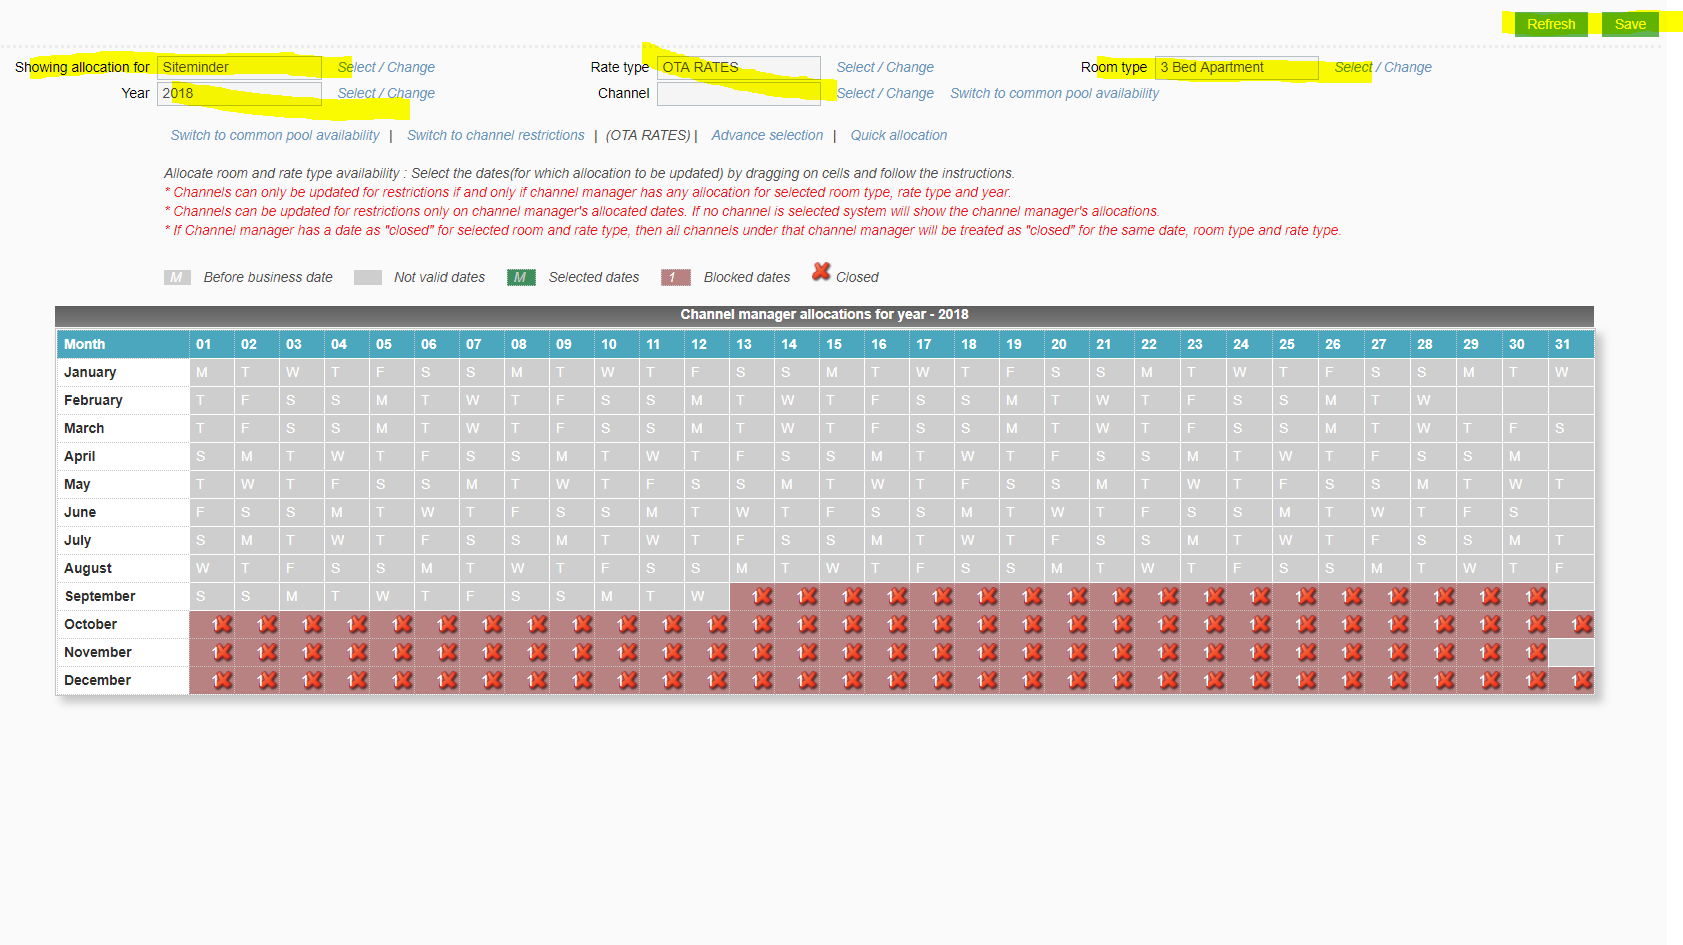Select closed icon on November 30

click(1536, 652)
